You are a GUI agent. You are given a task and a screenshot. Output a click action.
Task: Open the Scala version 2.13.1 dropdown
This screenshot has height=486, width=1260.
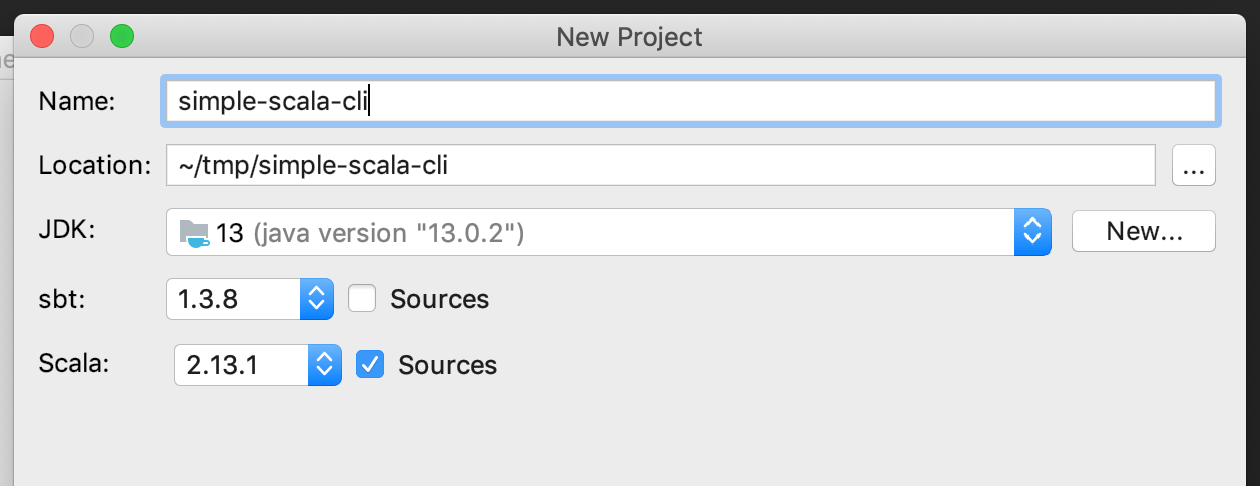[x=324, y=365]
